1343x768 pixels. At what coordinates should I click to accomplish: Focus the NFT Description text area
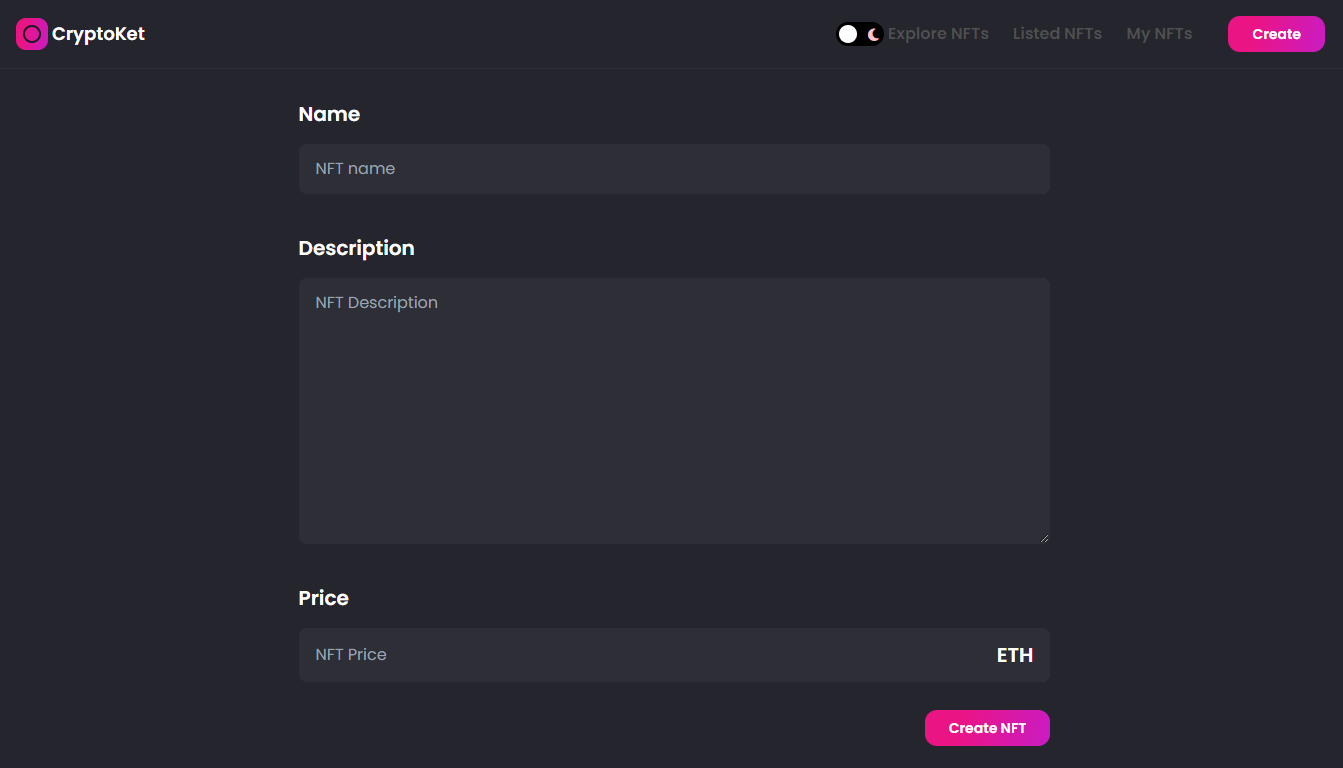(x=673, y=410)
